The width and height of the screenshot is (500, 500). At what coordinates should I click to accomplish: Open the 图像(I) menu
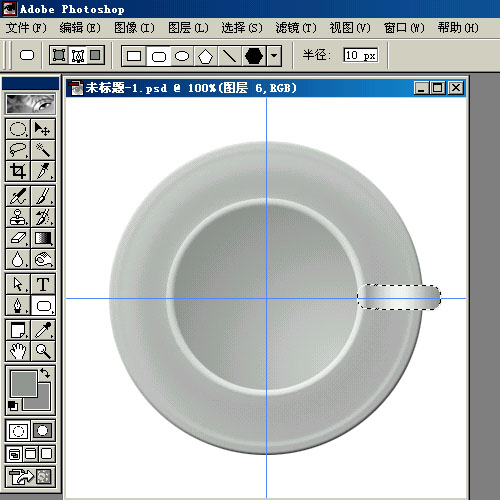[134, 28]
